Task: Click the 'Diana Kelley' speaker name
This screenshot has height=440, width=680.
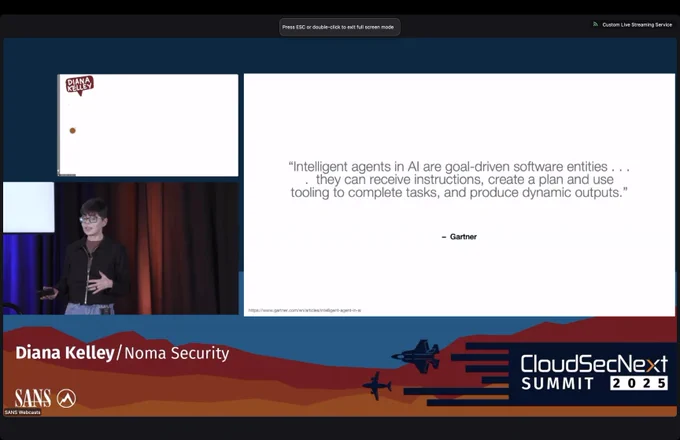Action: point(65,353)
